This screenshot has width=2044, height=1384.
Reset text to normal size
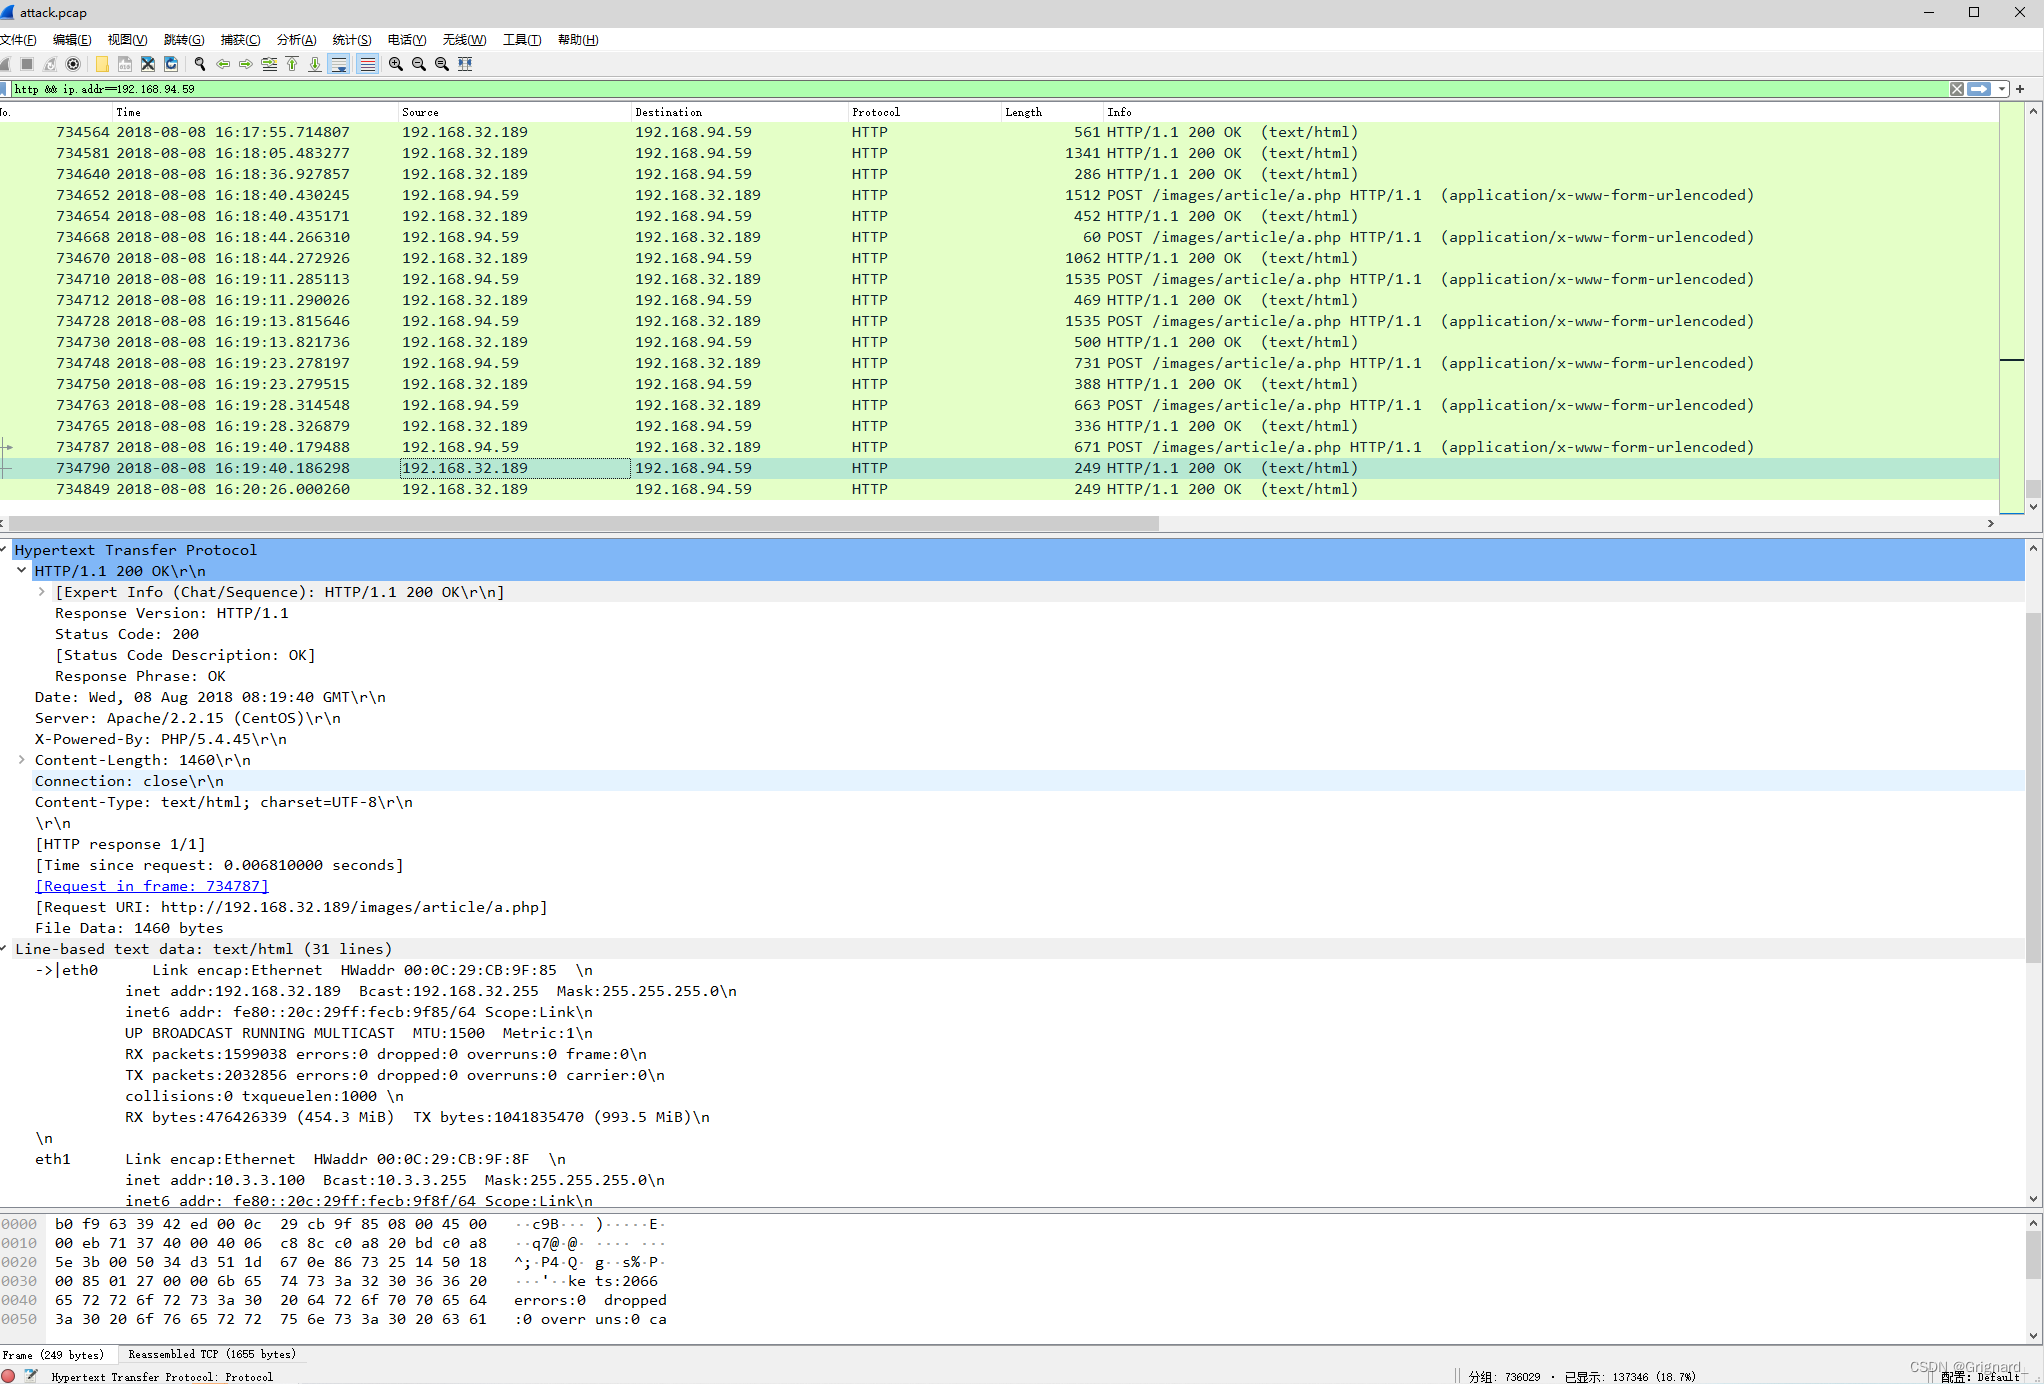pos(442,64)
